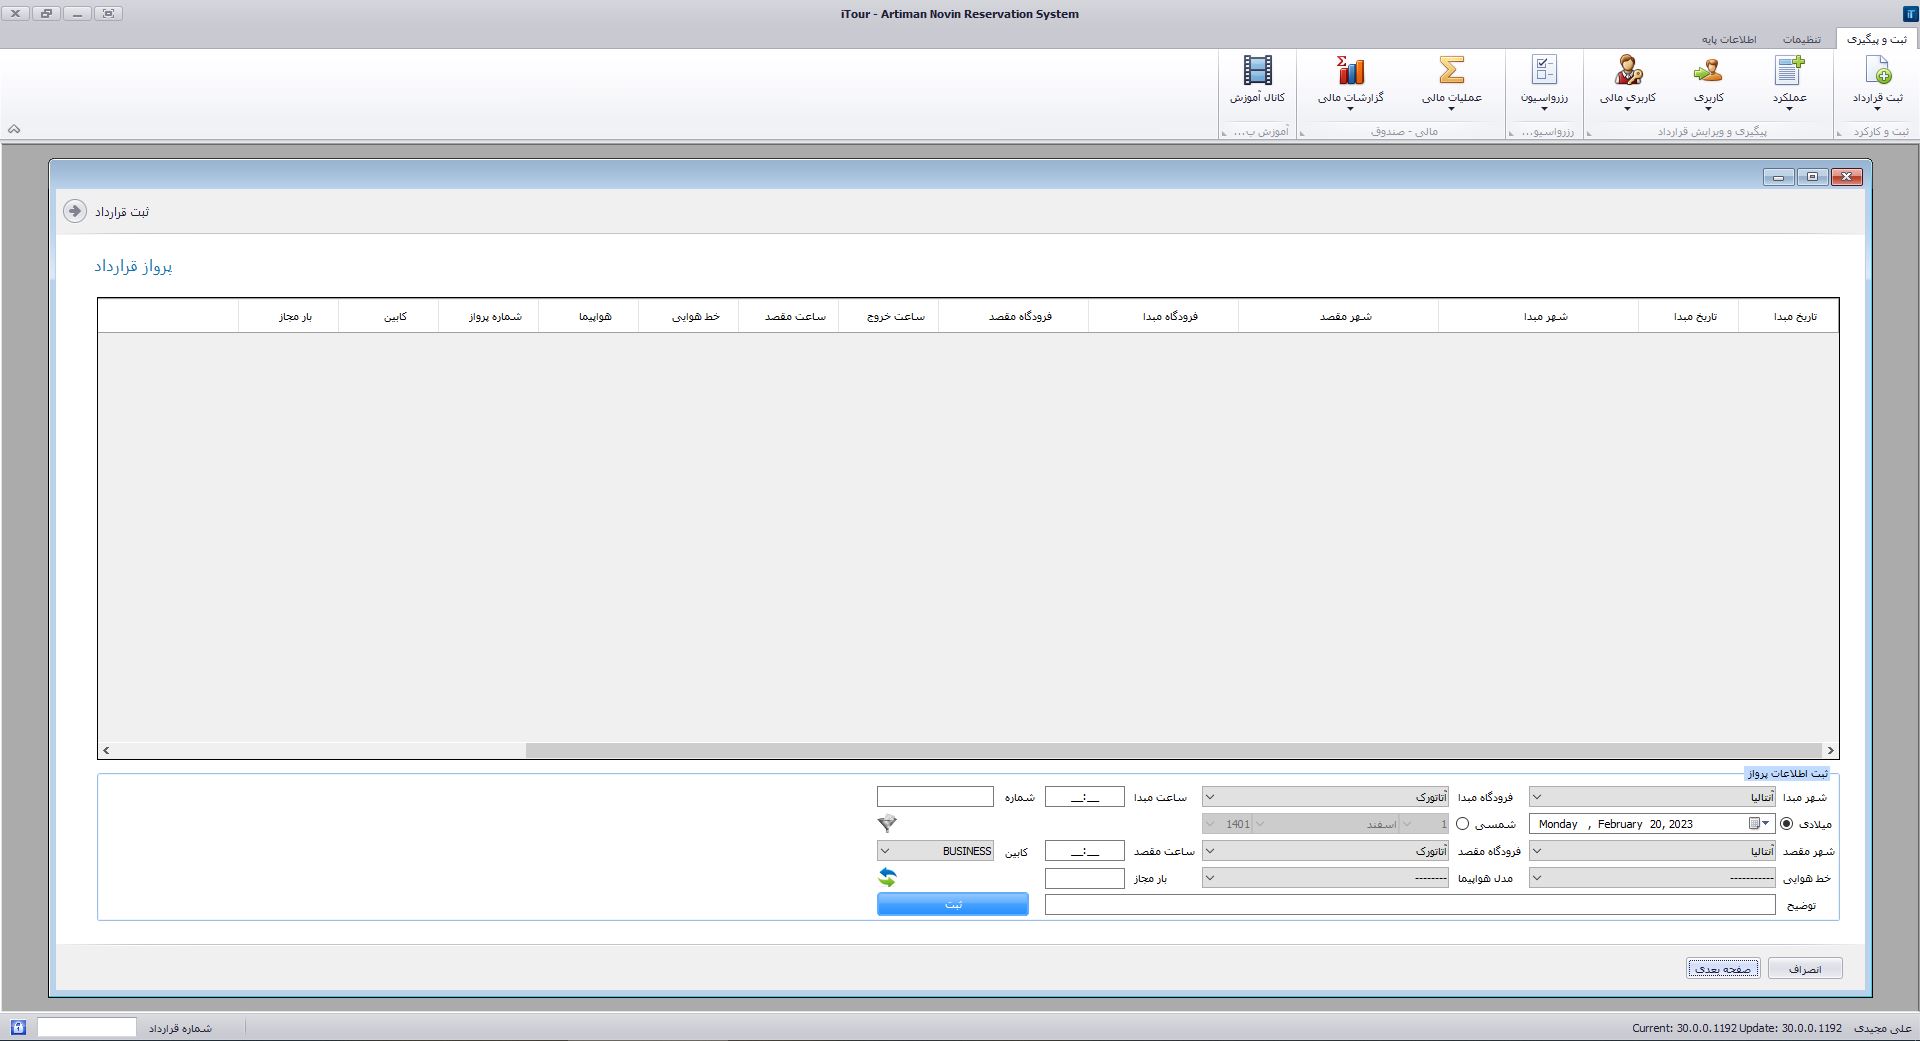Click the پیگیری و ویرایش قرارداد group launcher
Image resolution: width=1920 pixels, height=1041 pixels.
click(1591, 133)
